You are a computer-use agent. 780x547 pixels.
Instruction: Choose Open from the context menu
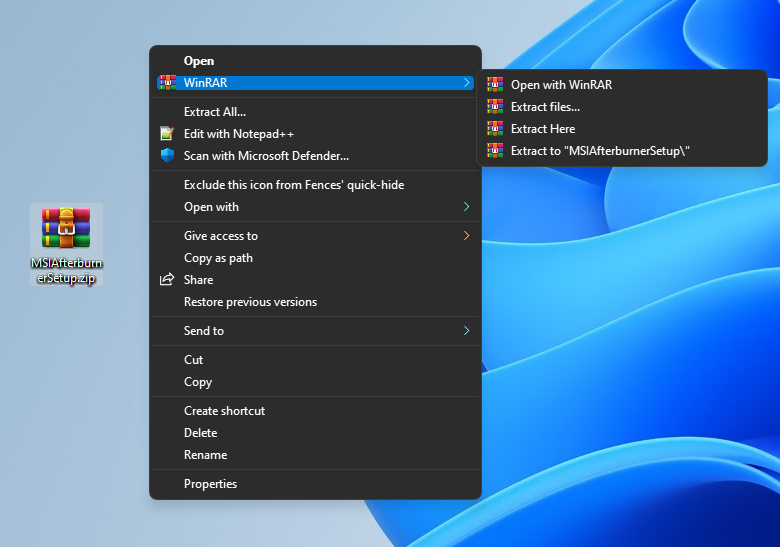(315, 61)
